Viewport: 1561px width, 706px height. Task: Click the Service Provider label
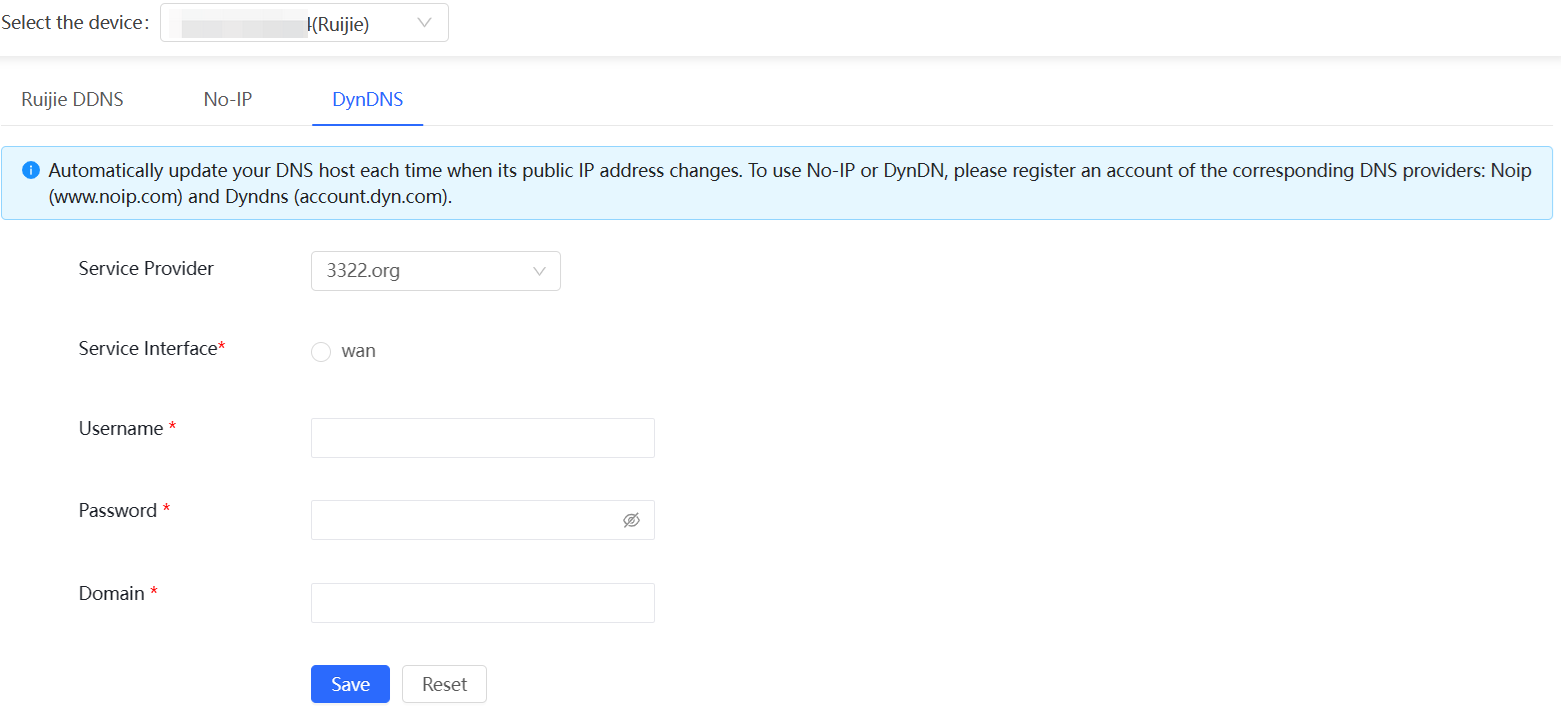pos(146,269)
